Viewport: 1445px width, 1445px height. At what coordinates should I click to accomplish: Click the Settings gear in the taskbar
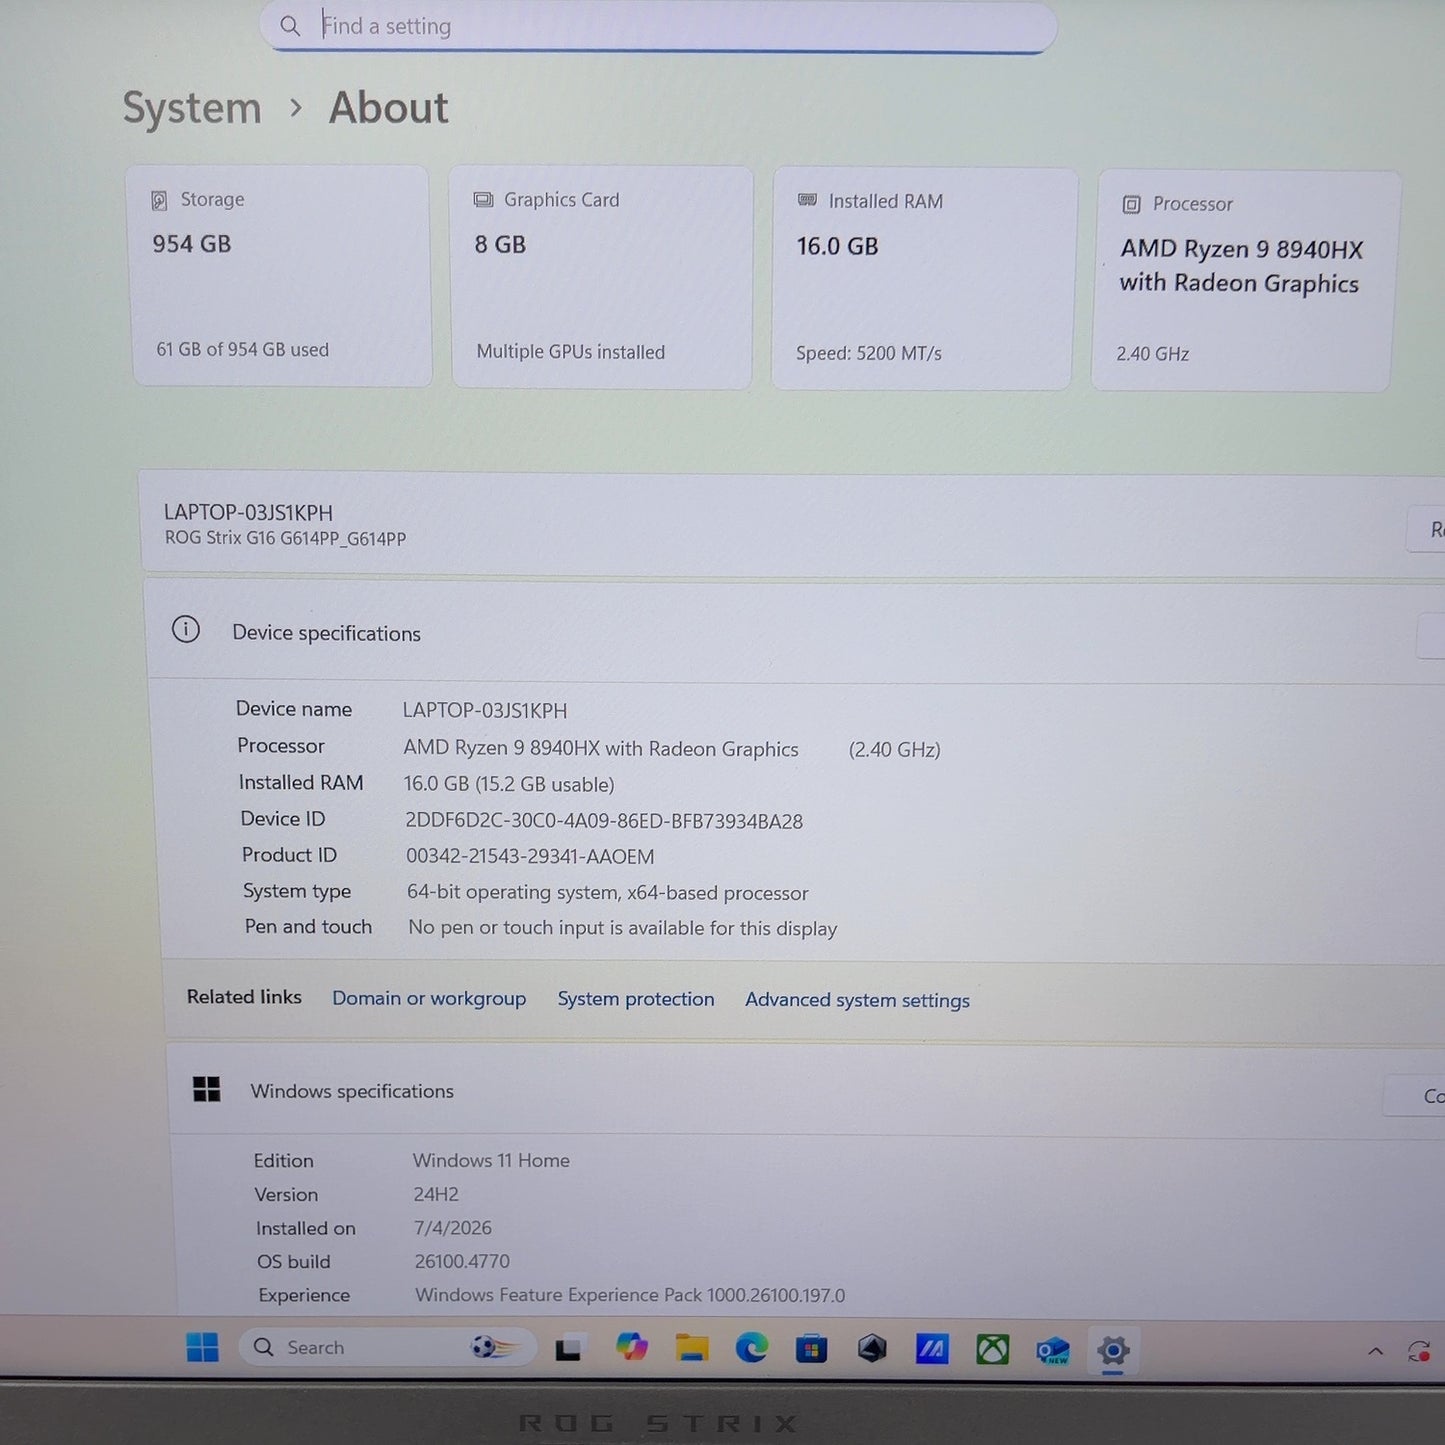(1113, 1352)
